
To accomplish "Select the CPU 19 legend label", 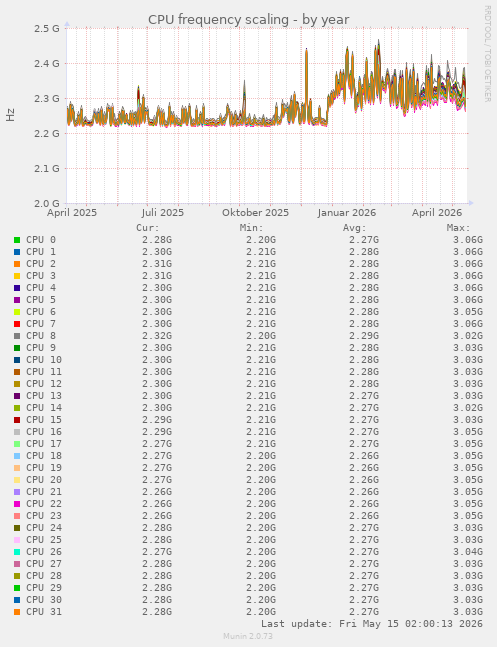I will [x=44, y=468].
